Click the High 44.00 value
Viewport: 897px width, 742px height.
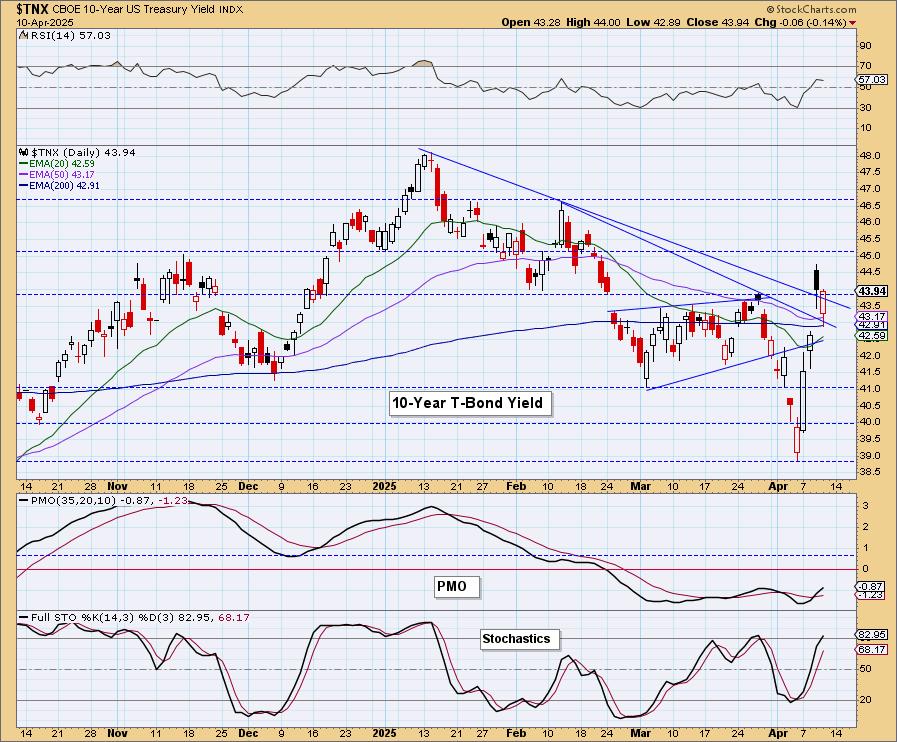[593, 22]
